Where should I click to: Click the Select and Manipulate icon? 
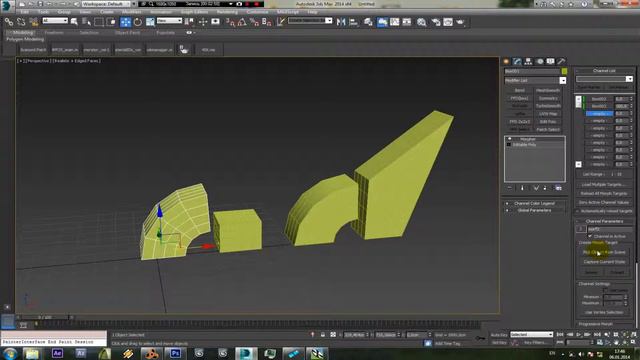pyautogui.click(x=203, y=22)
